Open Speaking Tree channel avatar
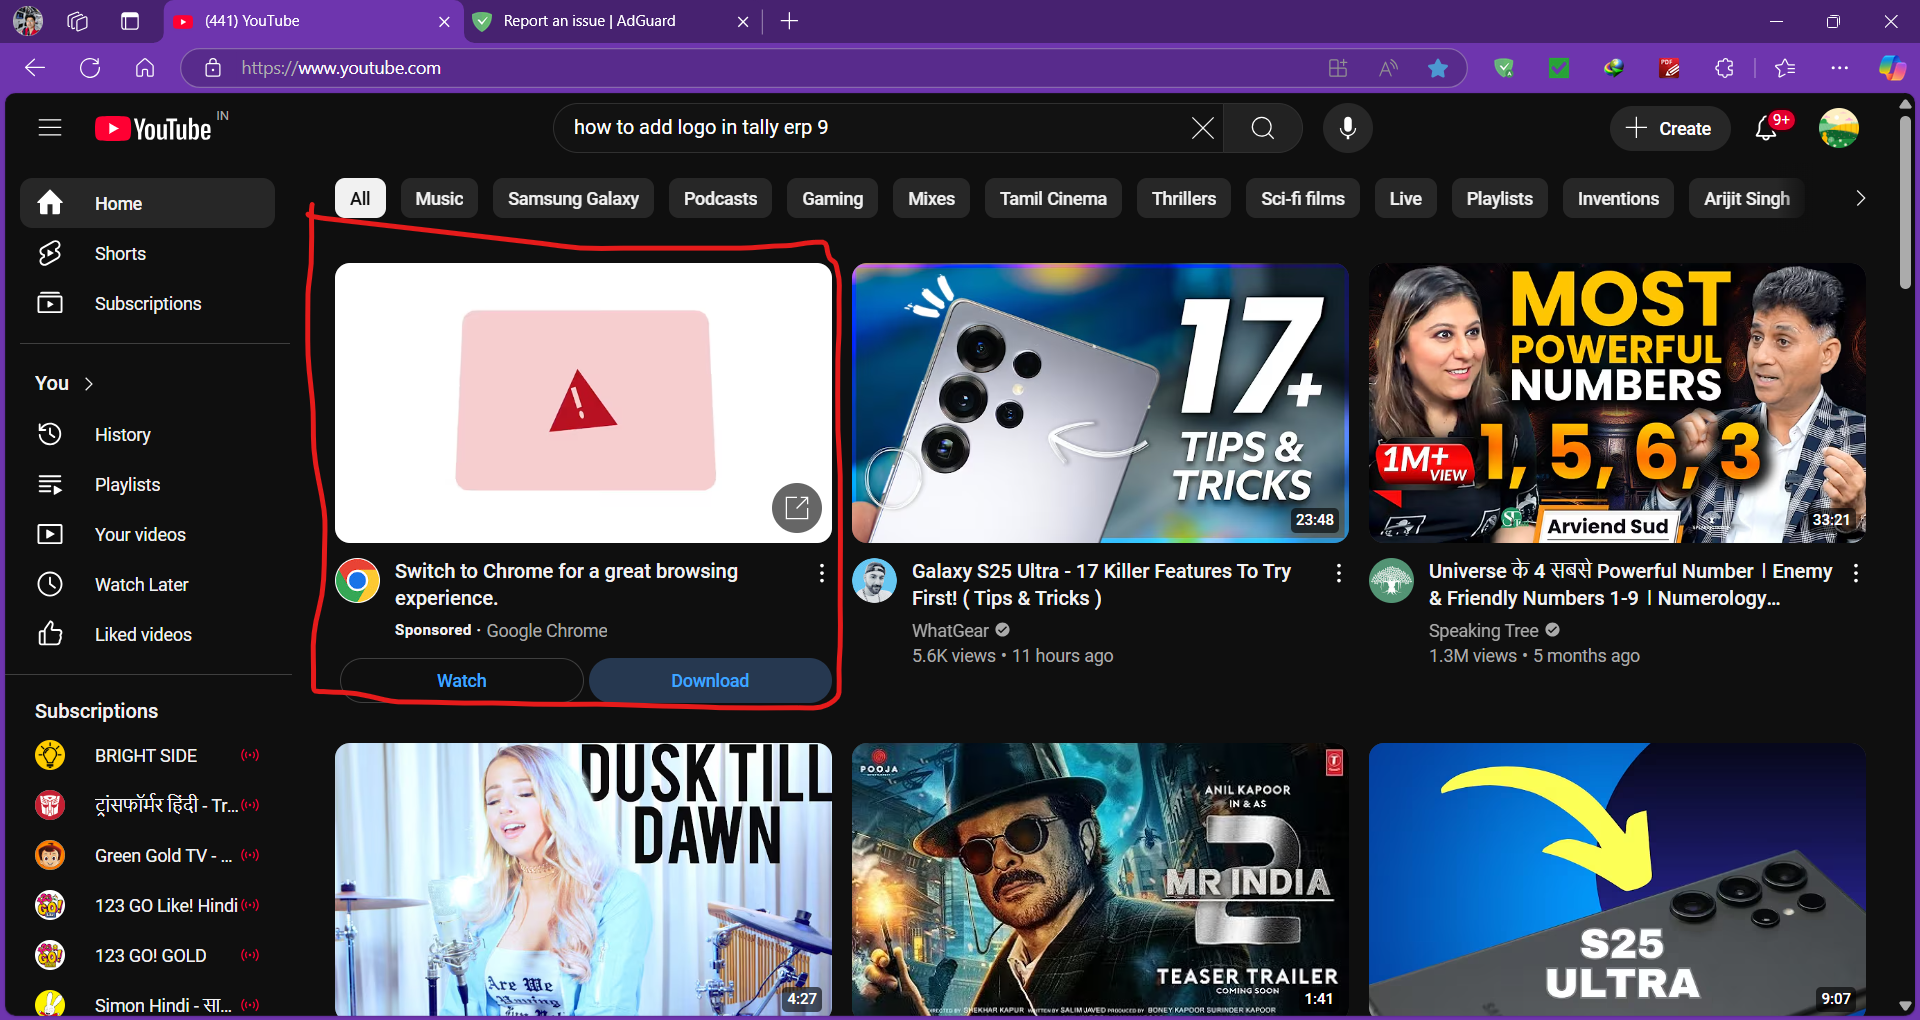Image resolution: width=1920 pixels, height=1020 pixels. tap(1391, 581)
